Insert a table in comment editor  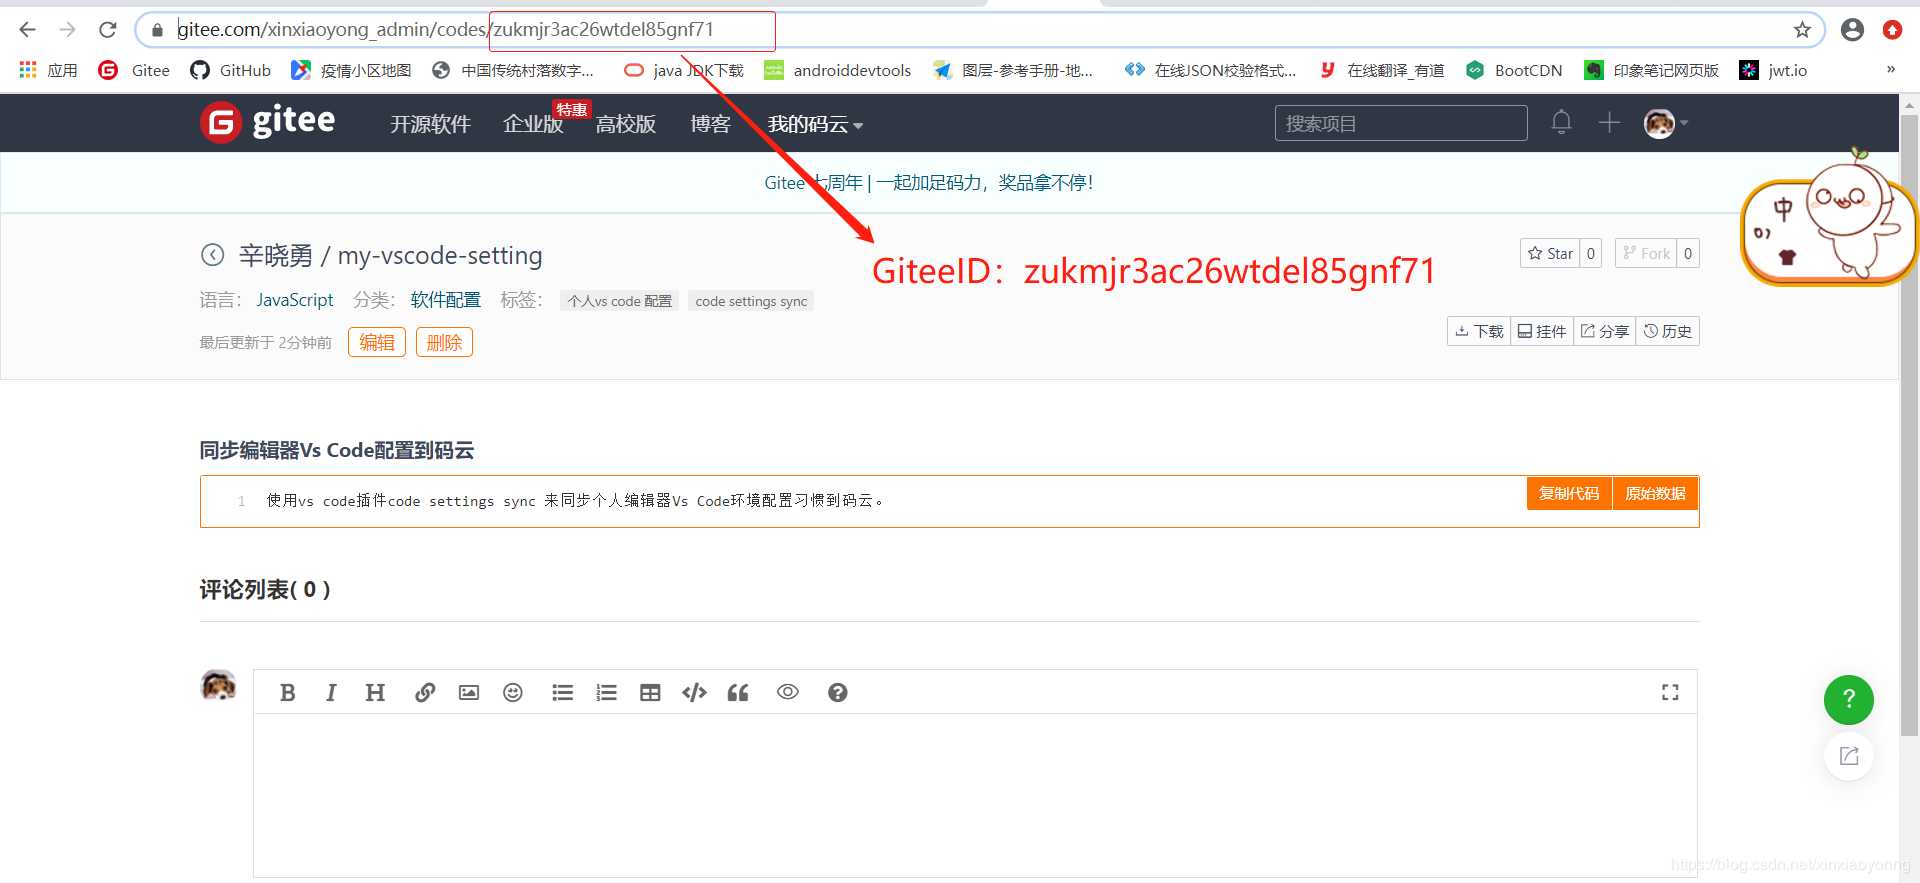[x=650, y=692]
